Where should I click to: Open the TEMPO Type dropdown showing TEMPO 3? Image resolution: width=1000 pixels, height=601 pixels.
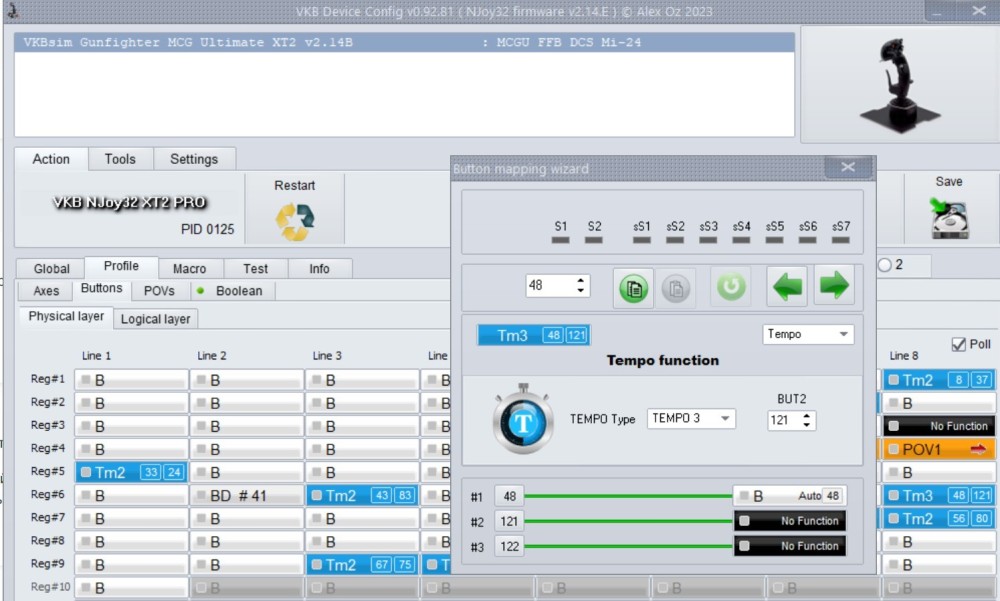point(691,419)
